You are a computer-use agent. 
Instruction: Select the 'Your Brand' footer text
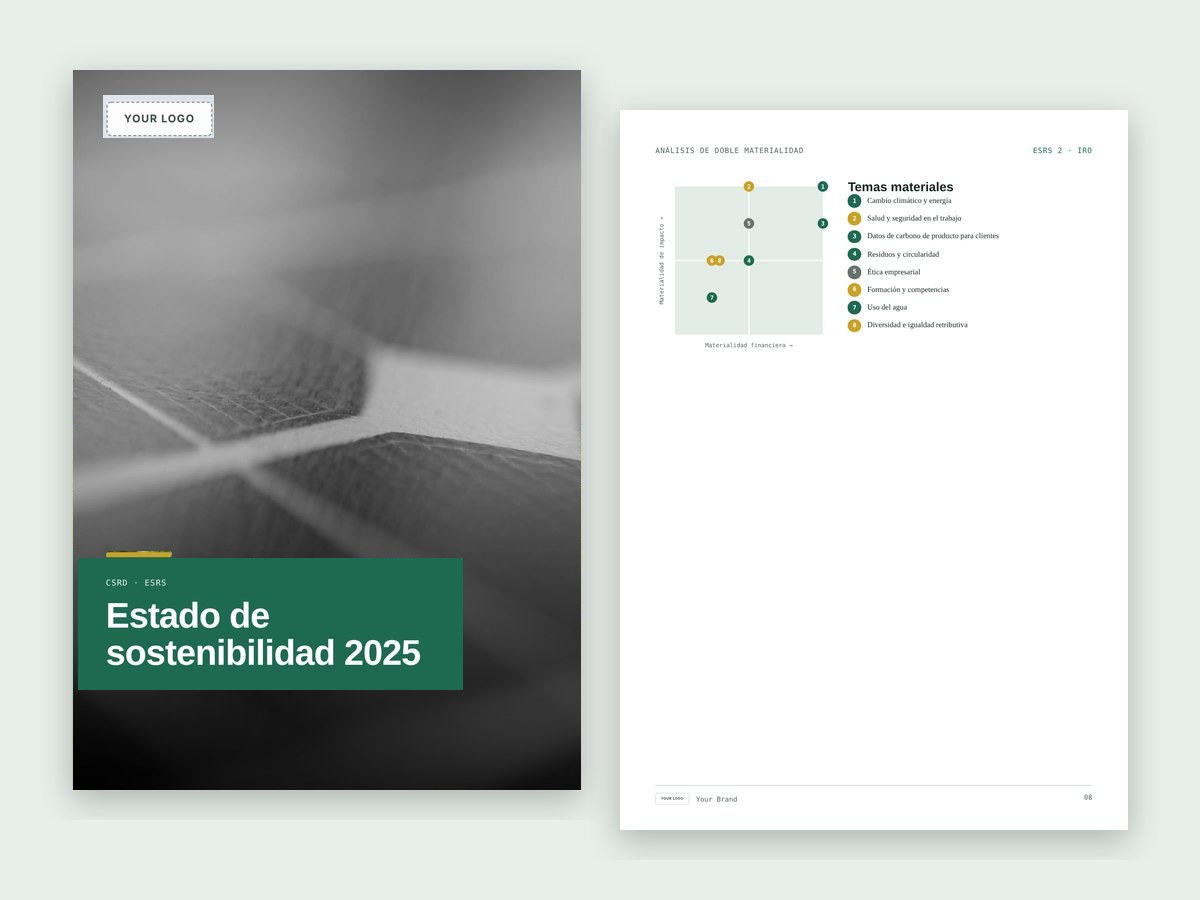click(717, 800)
